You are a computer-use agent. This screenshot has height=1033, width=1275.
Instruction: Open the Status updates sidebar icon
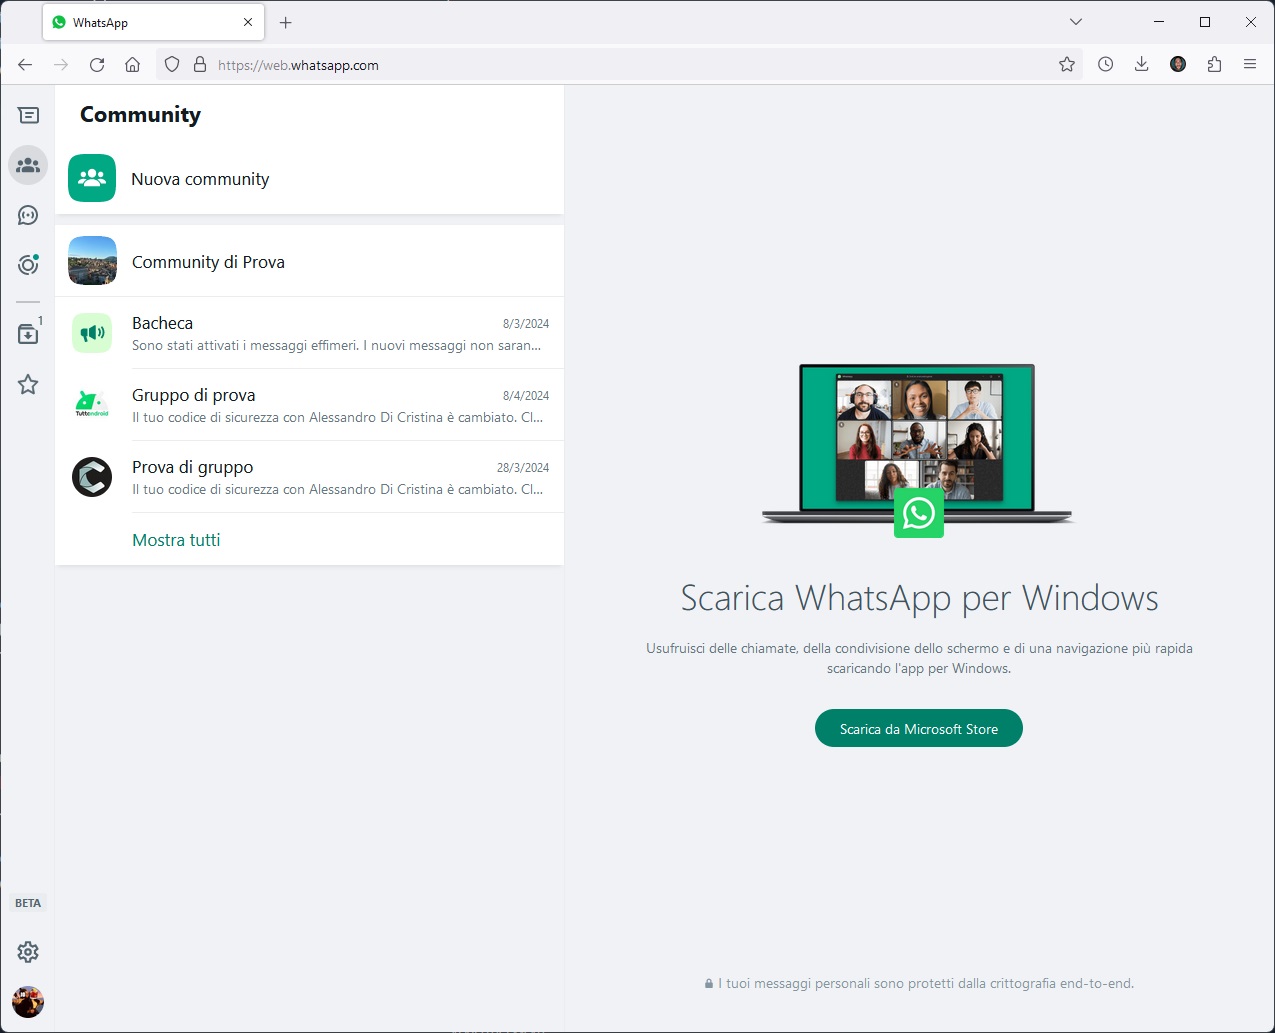(x=28, y=265)
